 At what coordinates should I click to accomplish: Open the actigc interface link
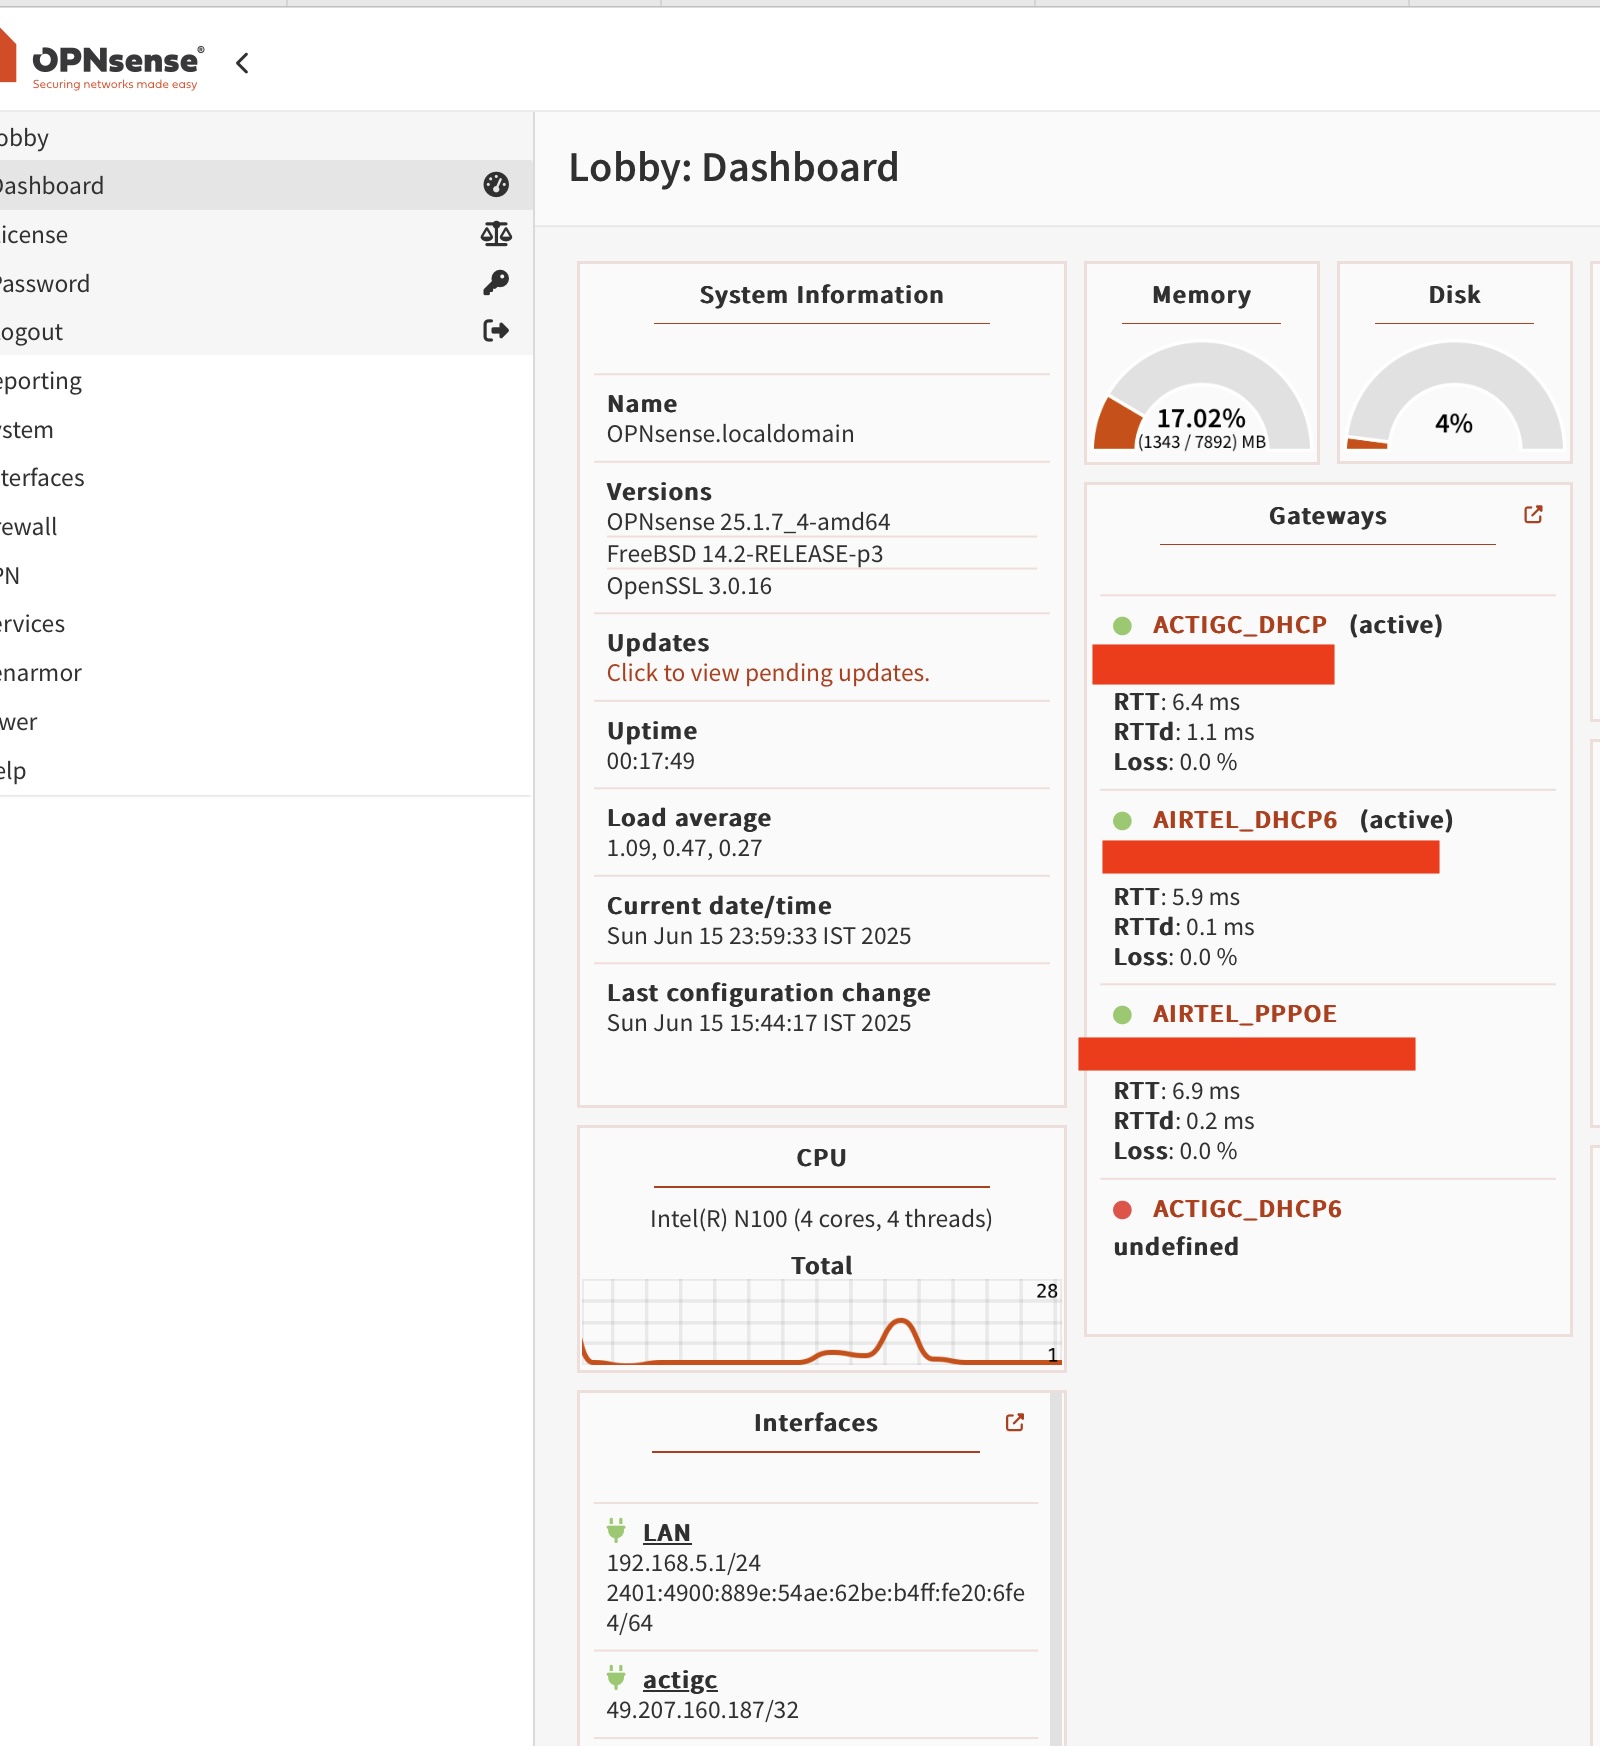tap(680, 1680)
